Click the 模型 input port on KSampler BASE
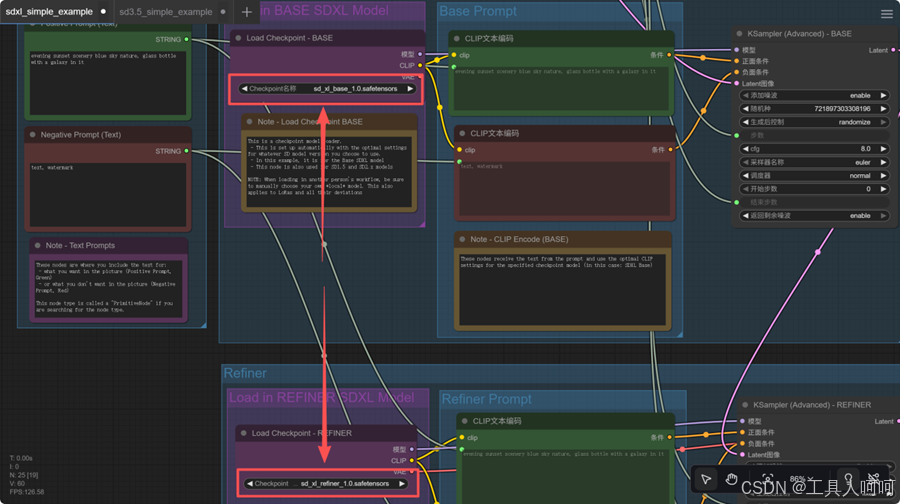 click(737, 50)
